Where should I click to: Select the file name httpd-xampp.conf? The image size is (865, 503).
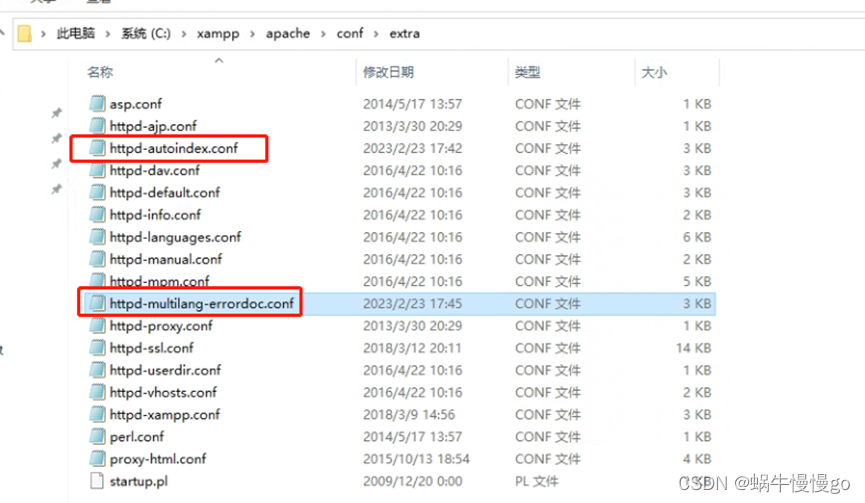click(164, 415)
